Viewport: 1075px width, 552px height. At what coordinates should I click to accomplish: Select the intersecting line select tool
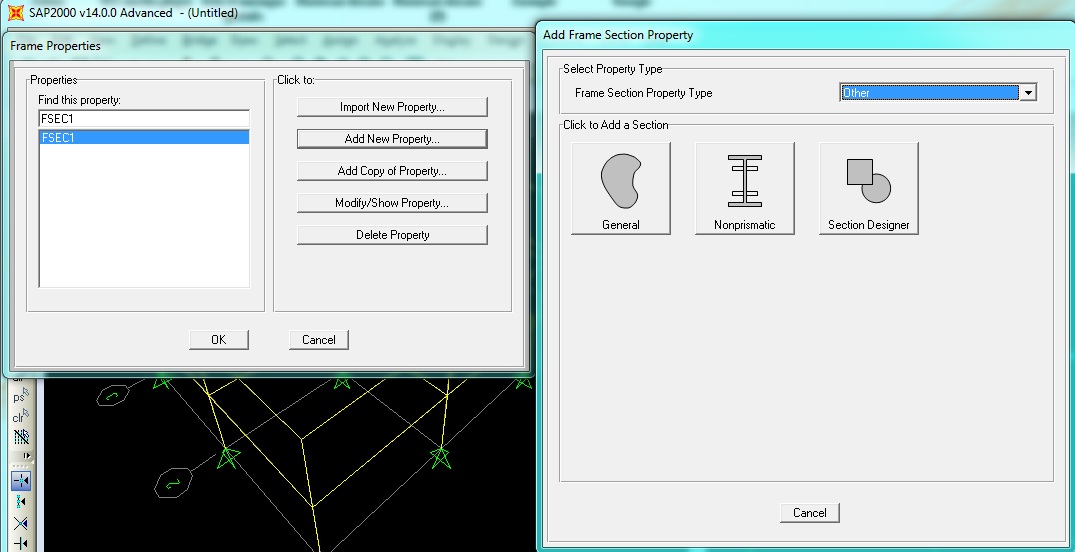pos(21,436)
